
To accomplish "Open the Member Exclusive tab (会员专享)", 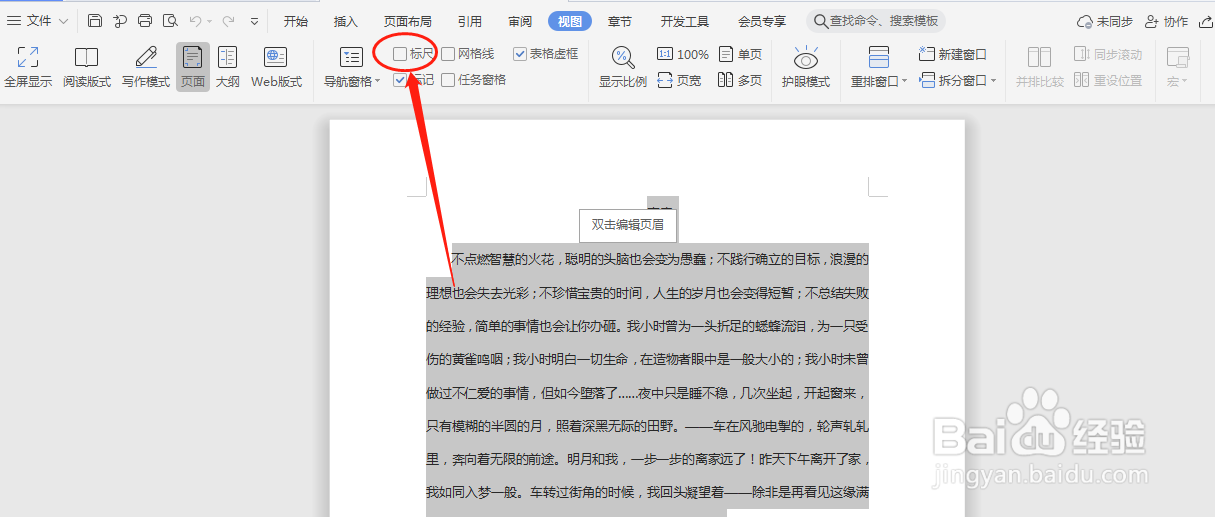I will [x=762, y=21].
